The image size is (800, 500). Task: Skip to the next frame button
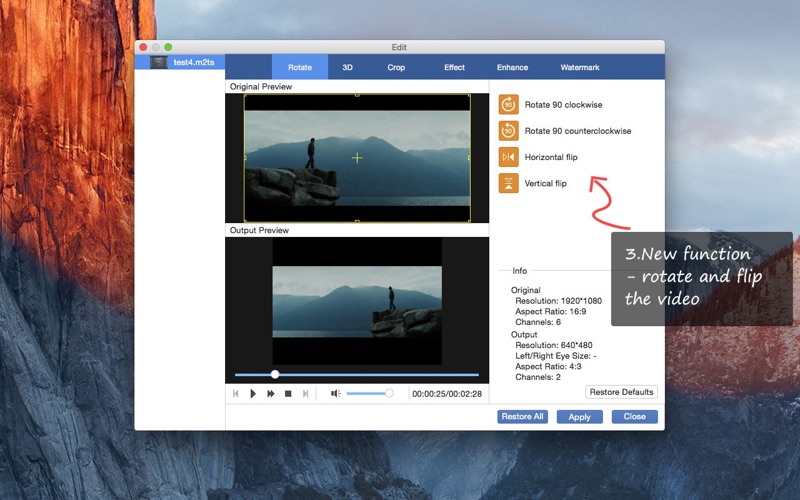(x=306, y=394)
